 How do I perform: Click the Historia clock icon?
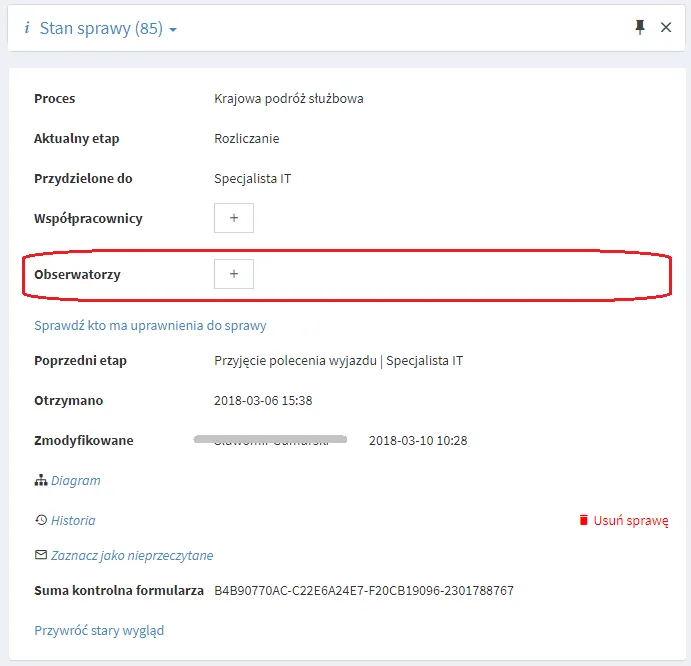(41, 520)
